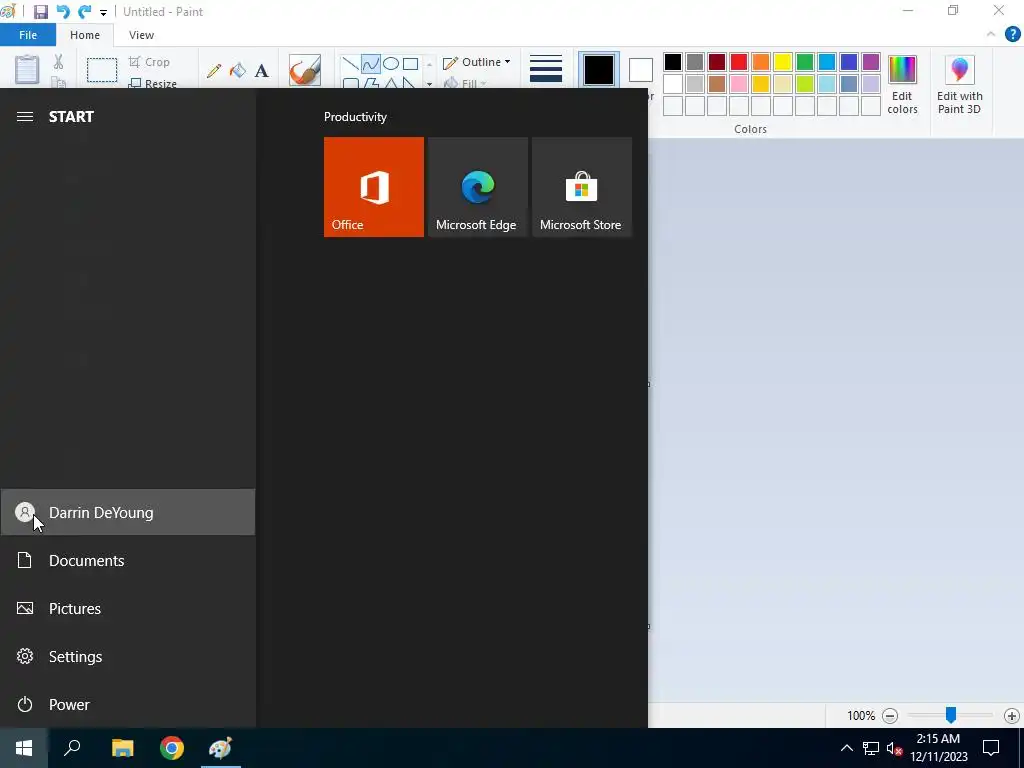Launch Google Chrome from the taskbar
This screenshot has width=1024, height=768.
(172, 748)
